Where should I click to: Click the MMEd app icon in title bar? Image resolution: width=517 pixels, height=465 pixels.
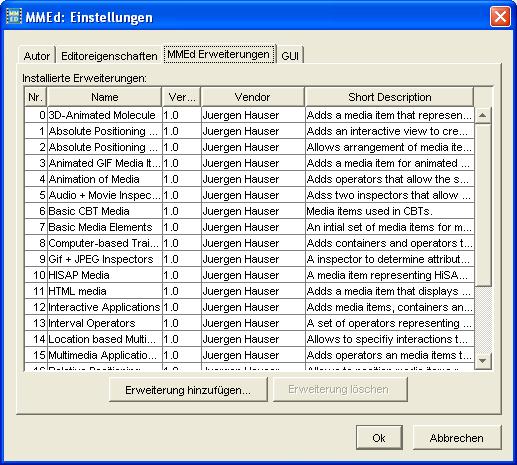[14, 16]
